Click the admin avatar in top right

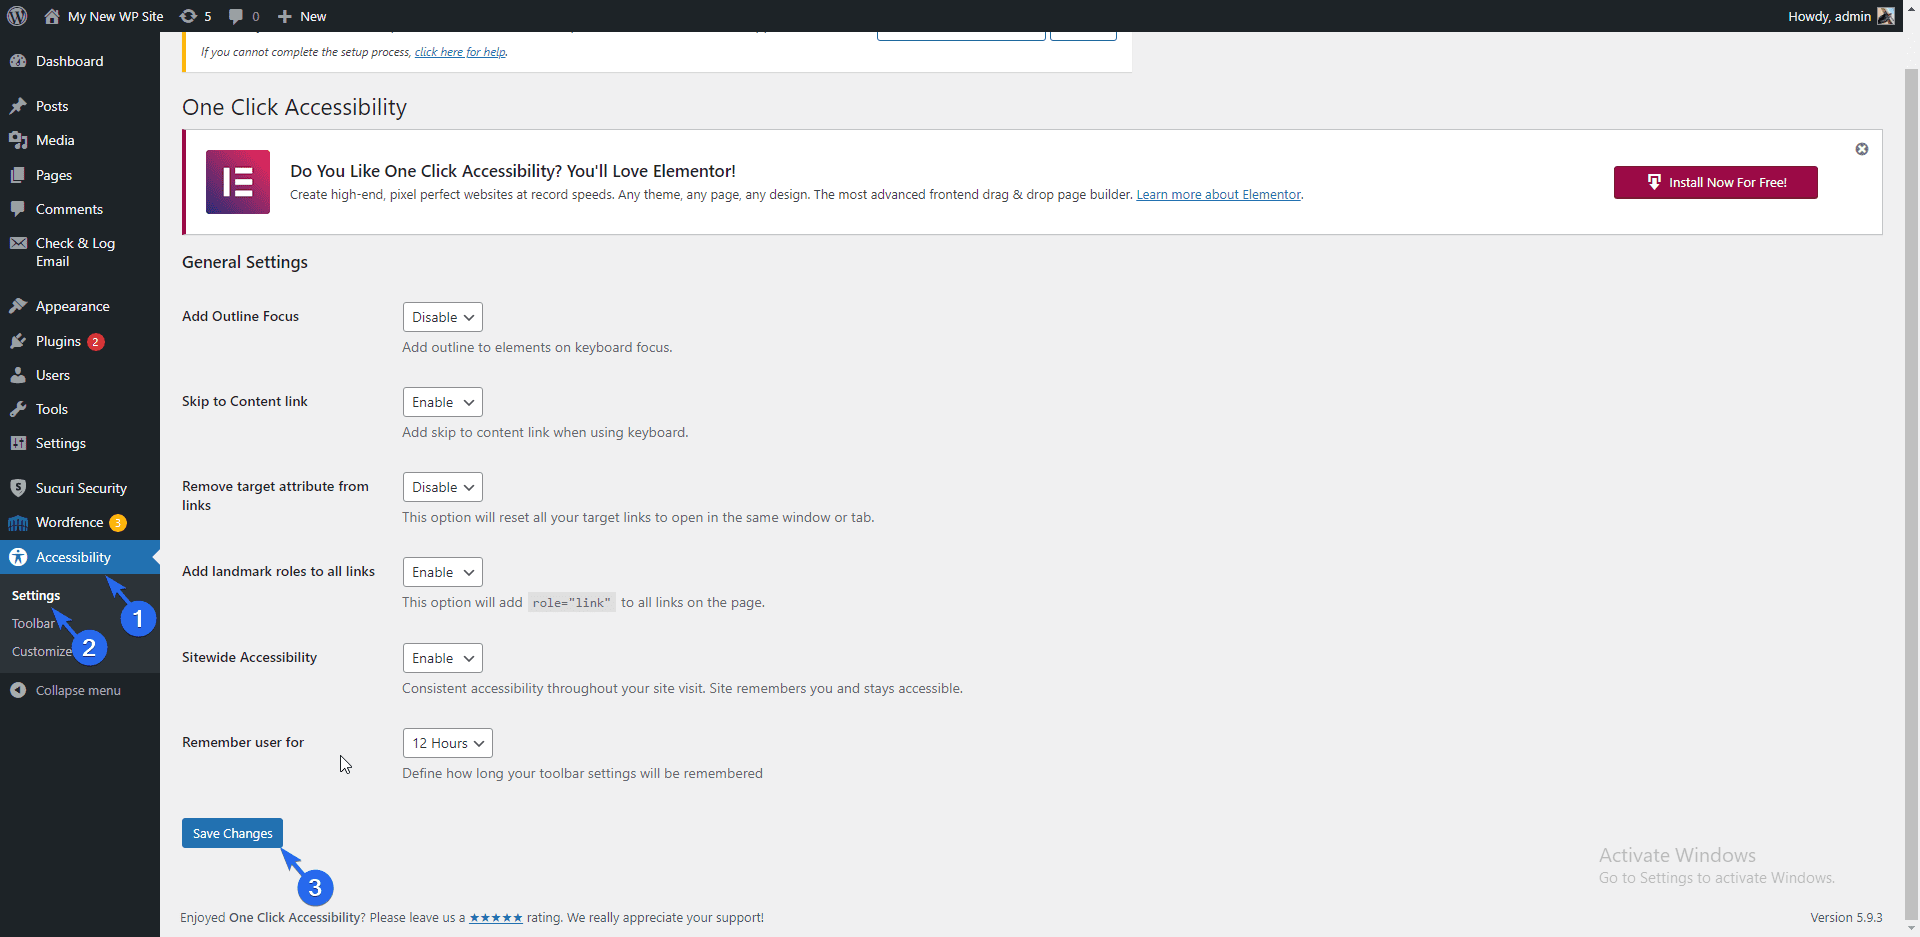(1886, 16)
